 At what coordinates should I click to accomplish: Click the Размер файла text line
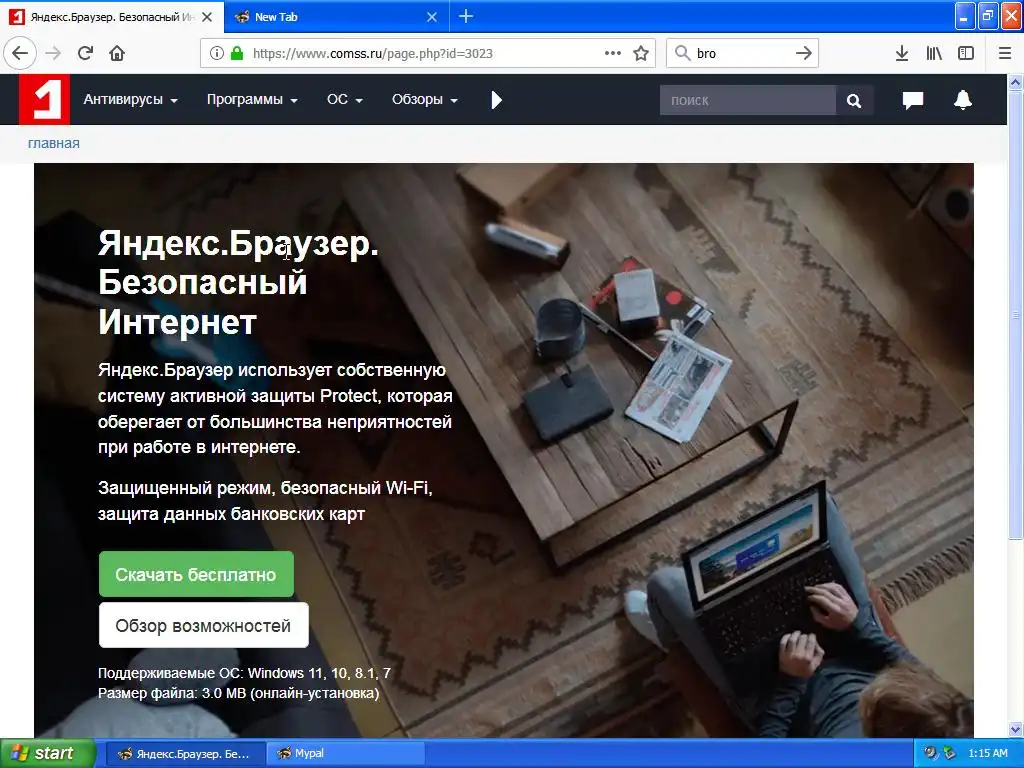[238, 693]
